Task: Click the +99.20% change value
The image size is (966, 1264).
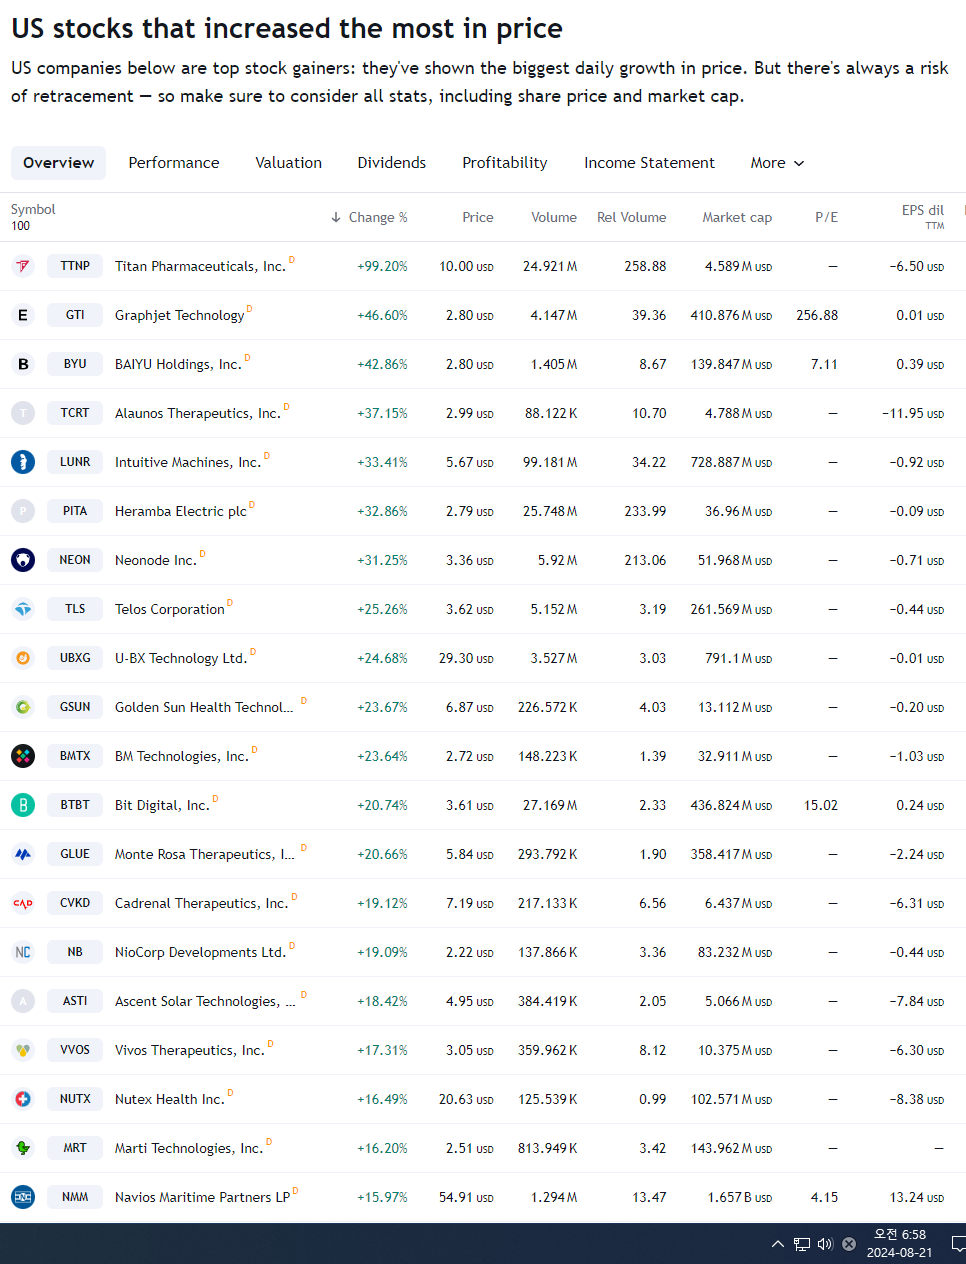Action: 382,266
